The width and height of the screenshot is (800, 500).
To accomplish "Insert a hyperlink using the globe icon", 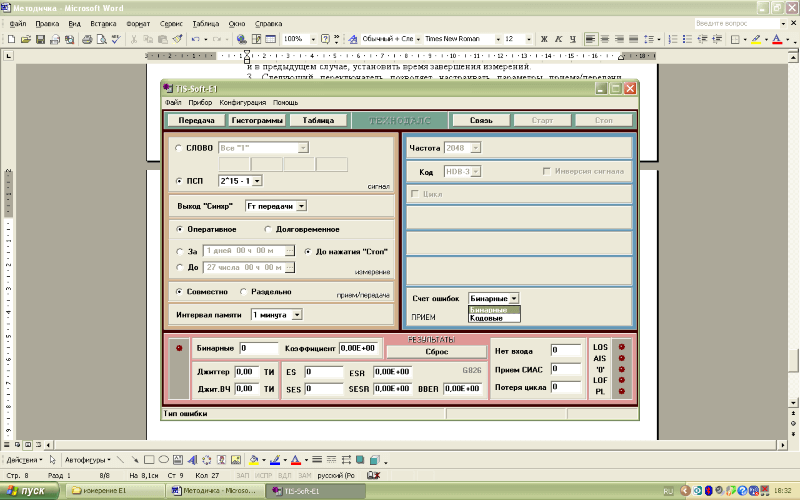I will coord(242,39).
